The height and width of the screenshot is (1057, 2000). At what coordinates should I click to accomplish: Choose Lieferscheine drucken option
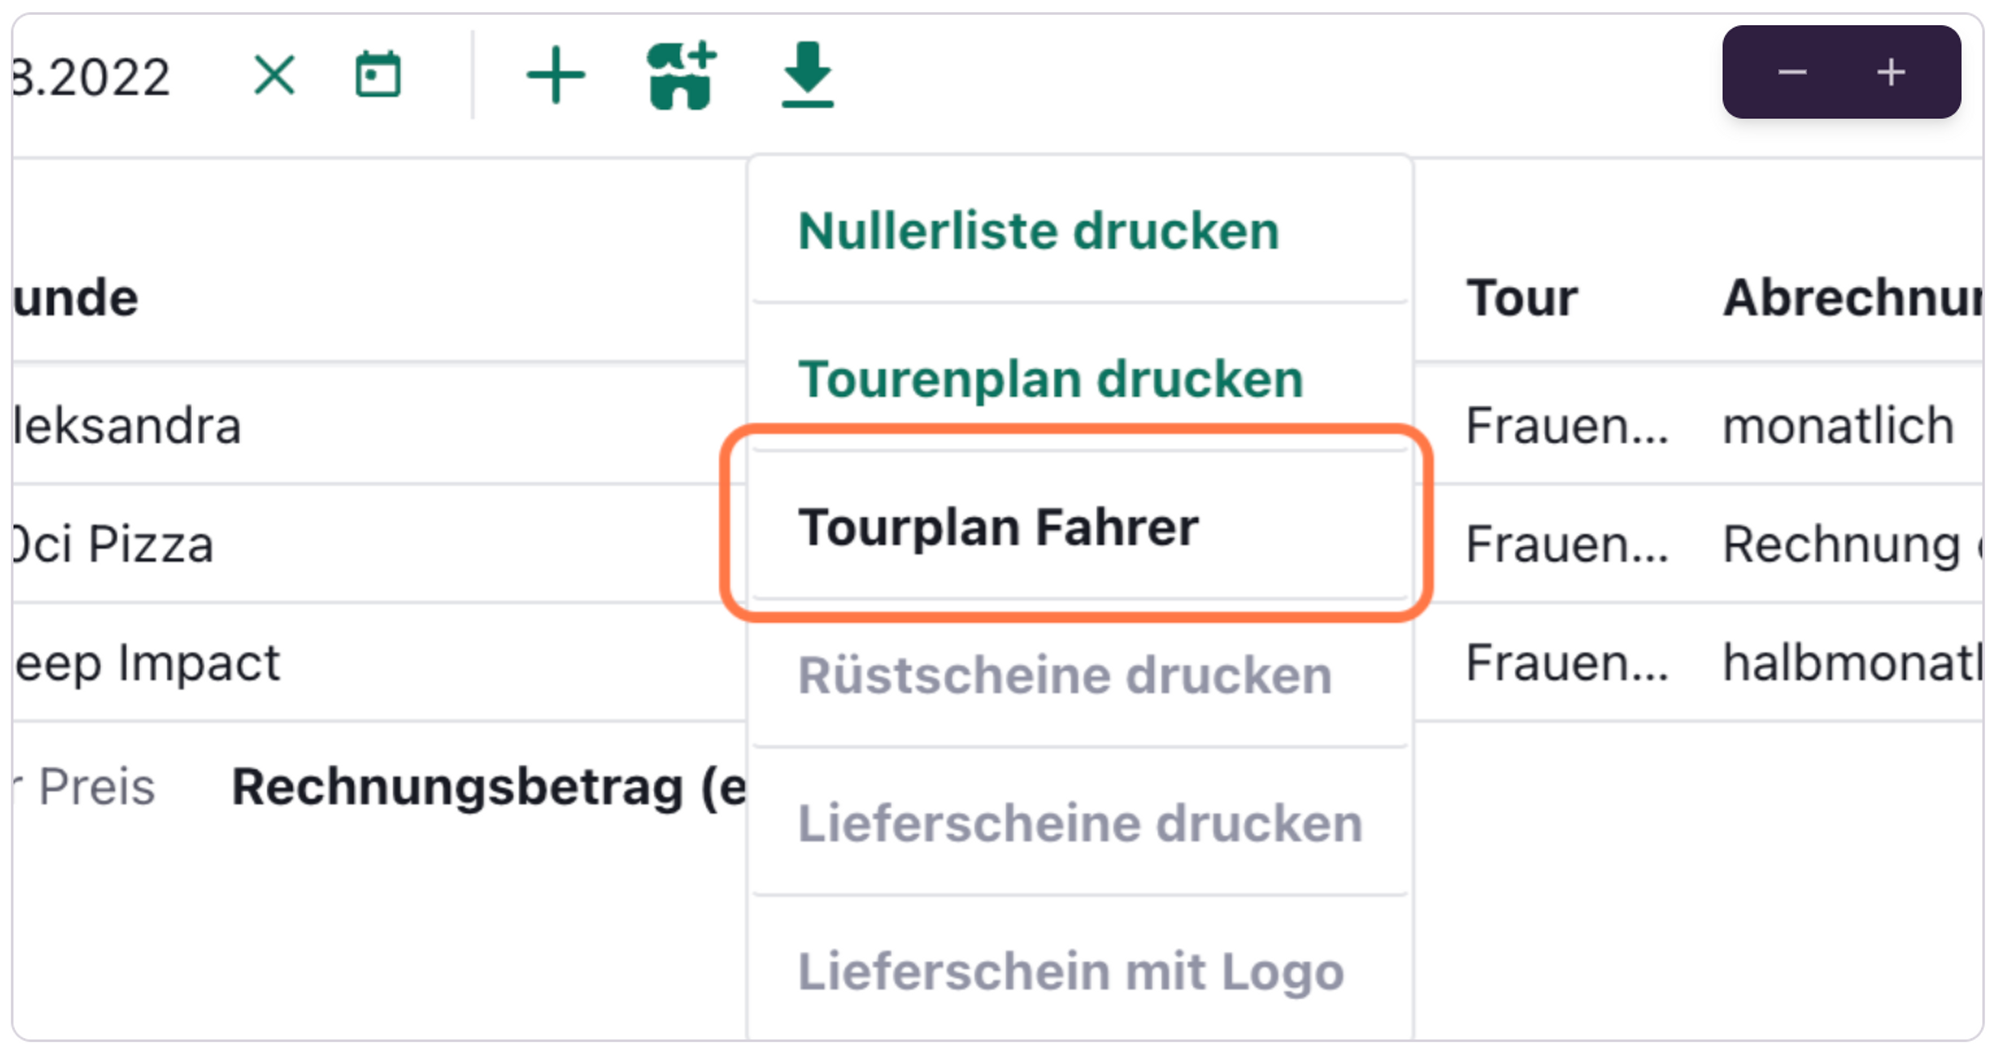pos(1079,823)
